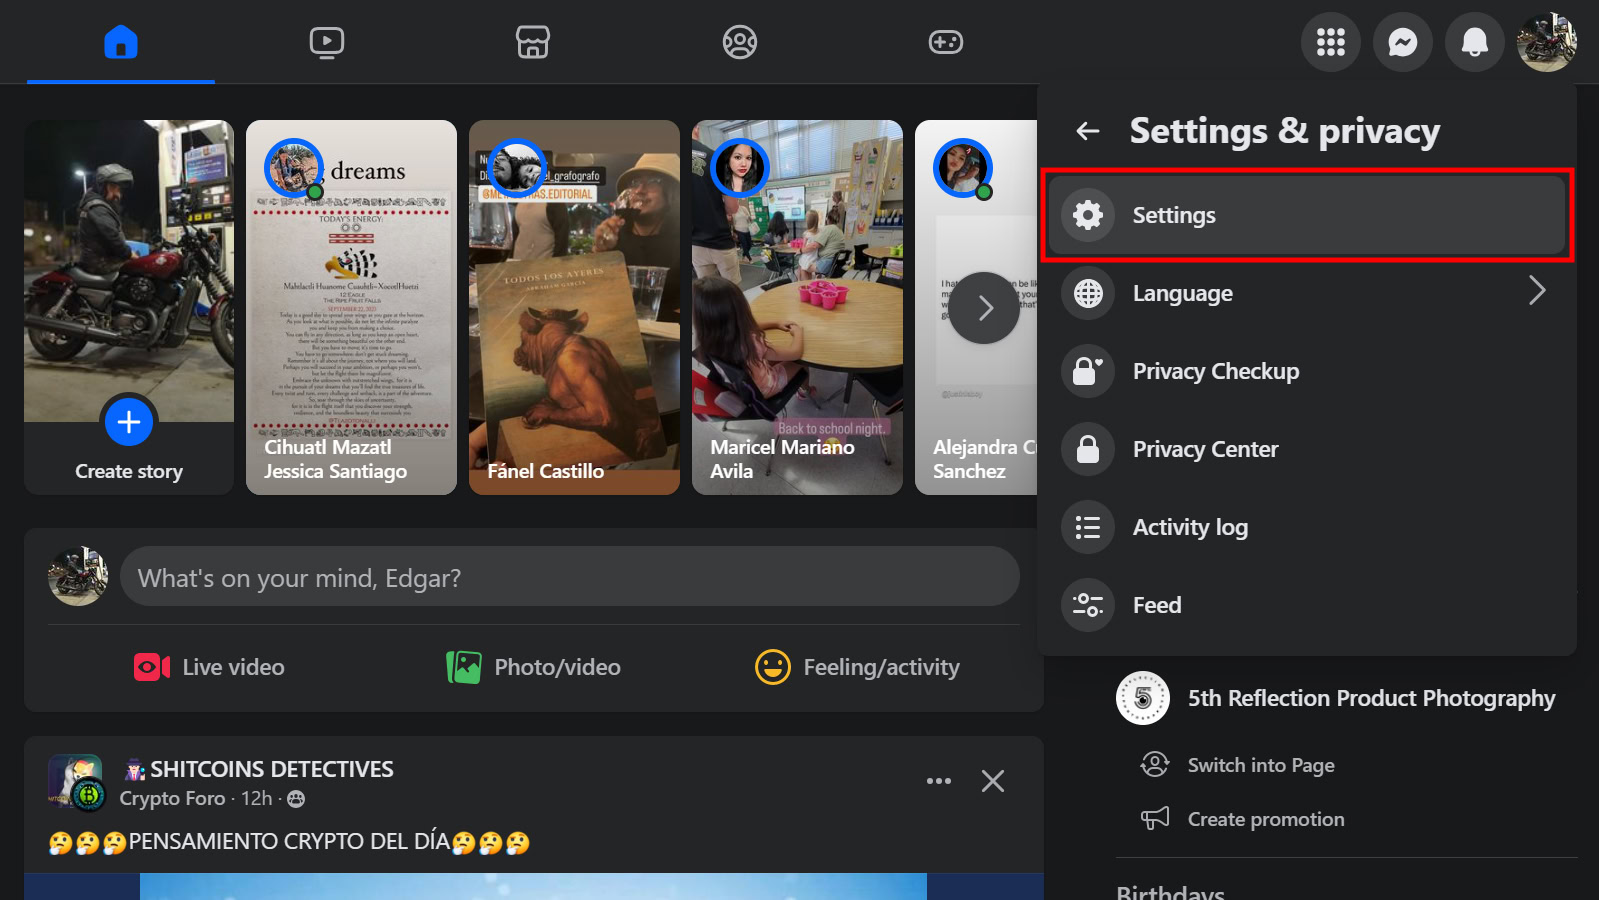
Task: Click the Privacy Checkup lock-heart icon
Action: (1088, 371)
